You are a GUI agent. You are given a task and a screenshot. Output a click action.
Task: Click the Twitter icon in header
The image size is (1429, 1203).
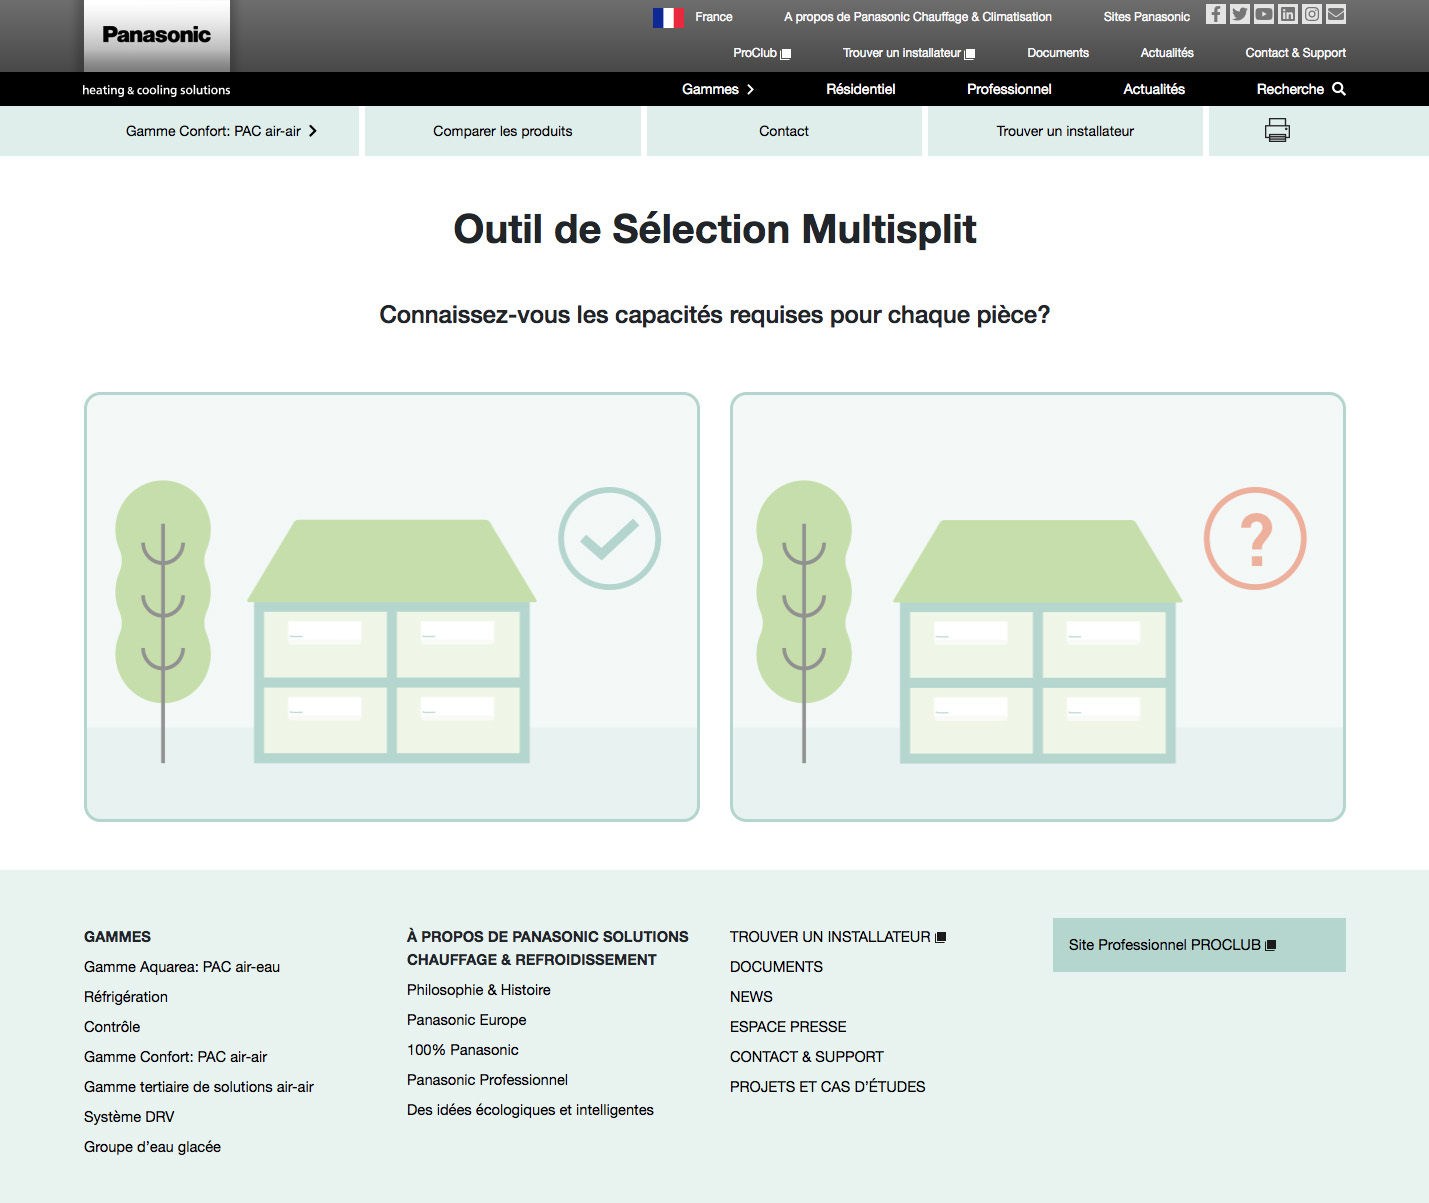tap(1240, 14)
